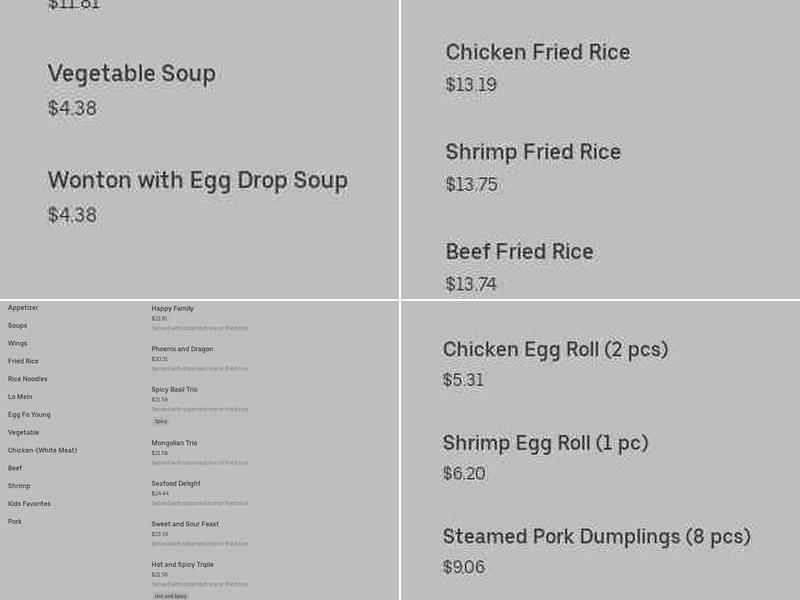This screenshot has height=600, width=800.
Task: Select the Rice Noodles category
Action: click(27, 378)
